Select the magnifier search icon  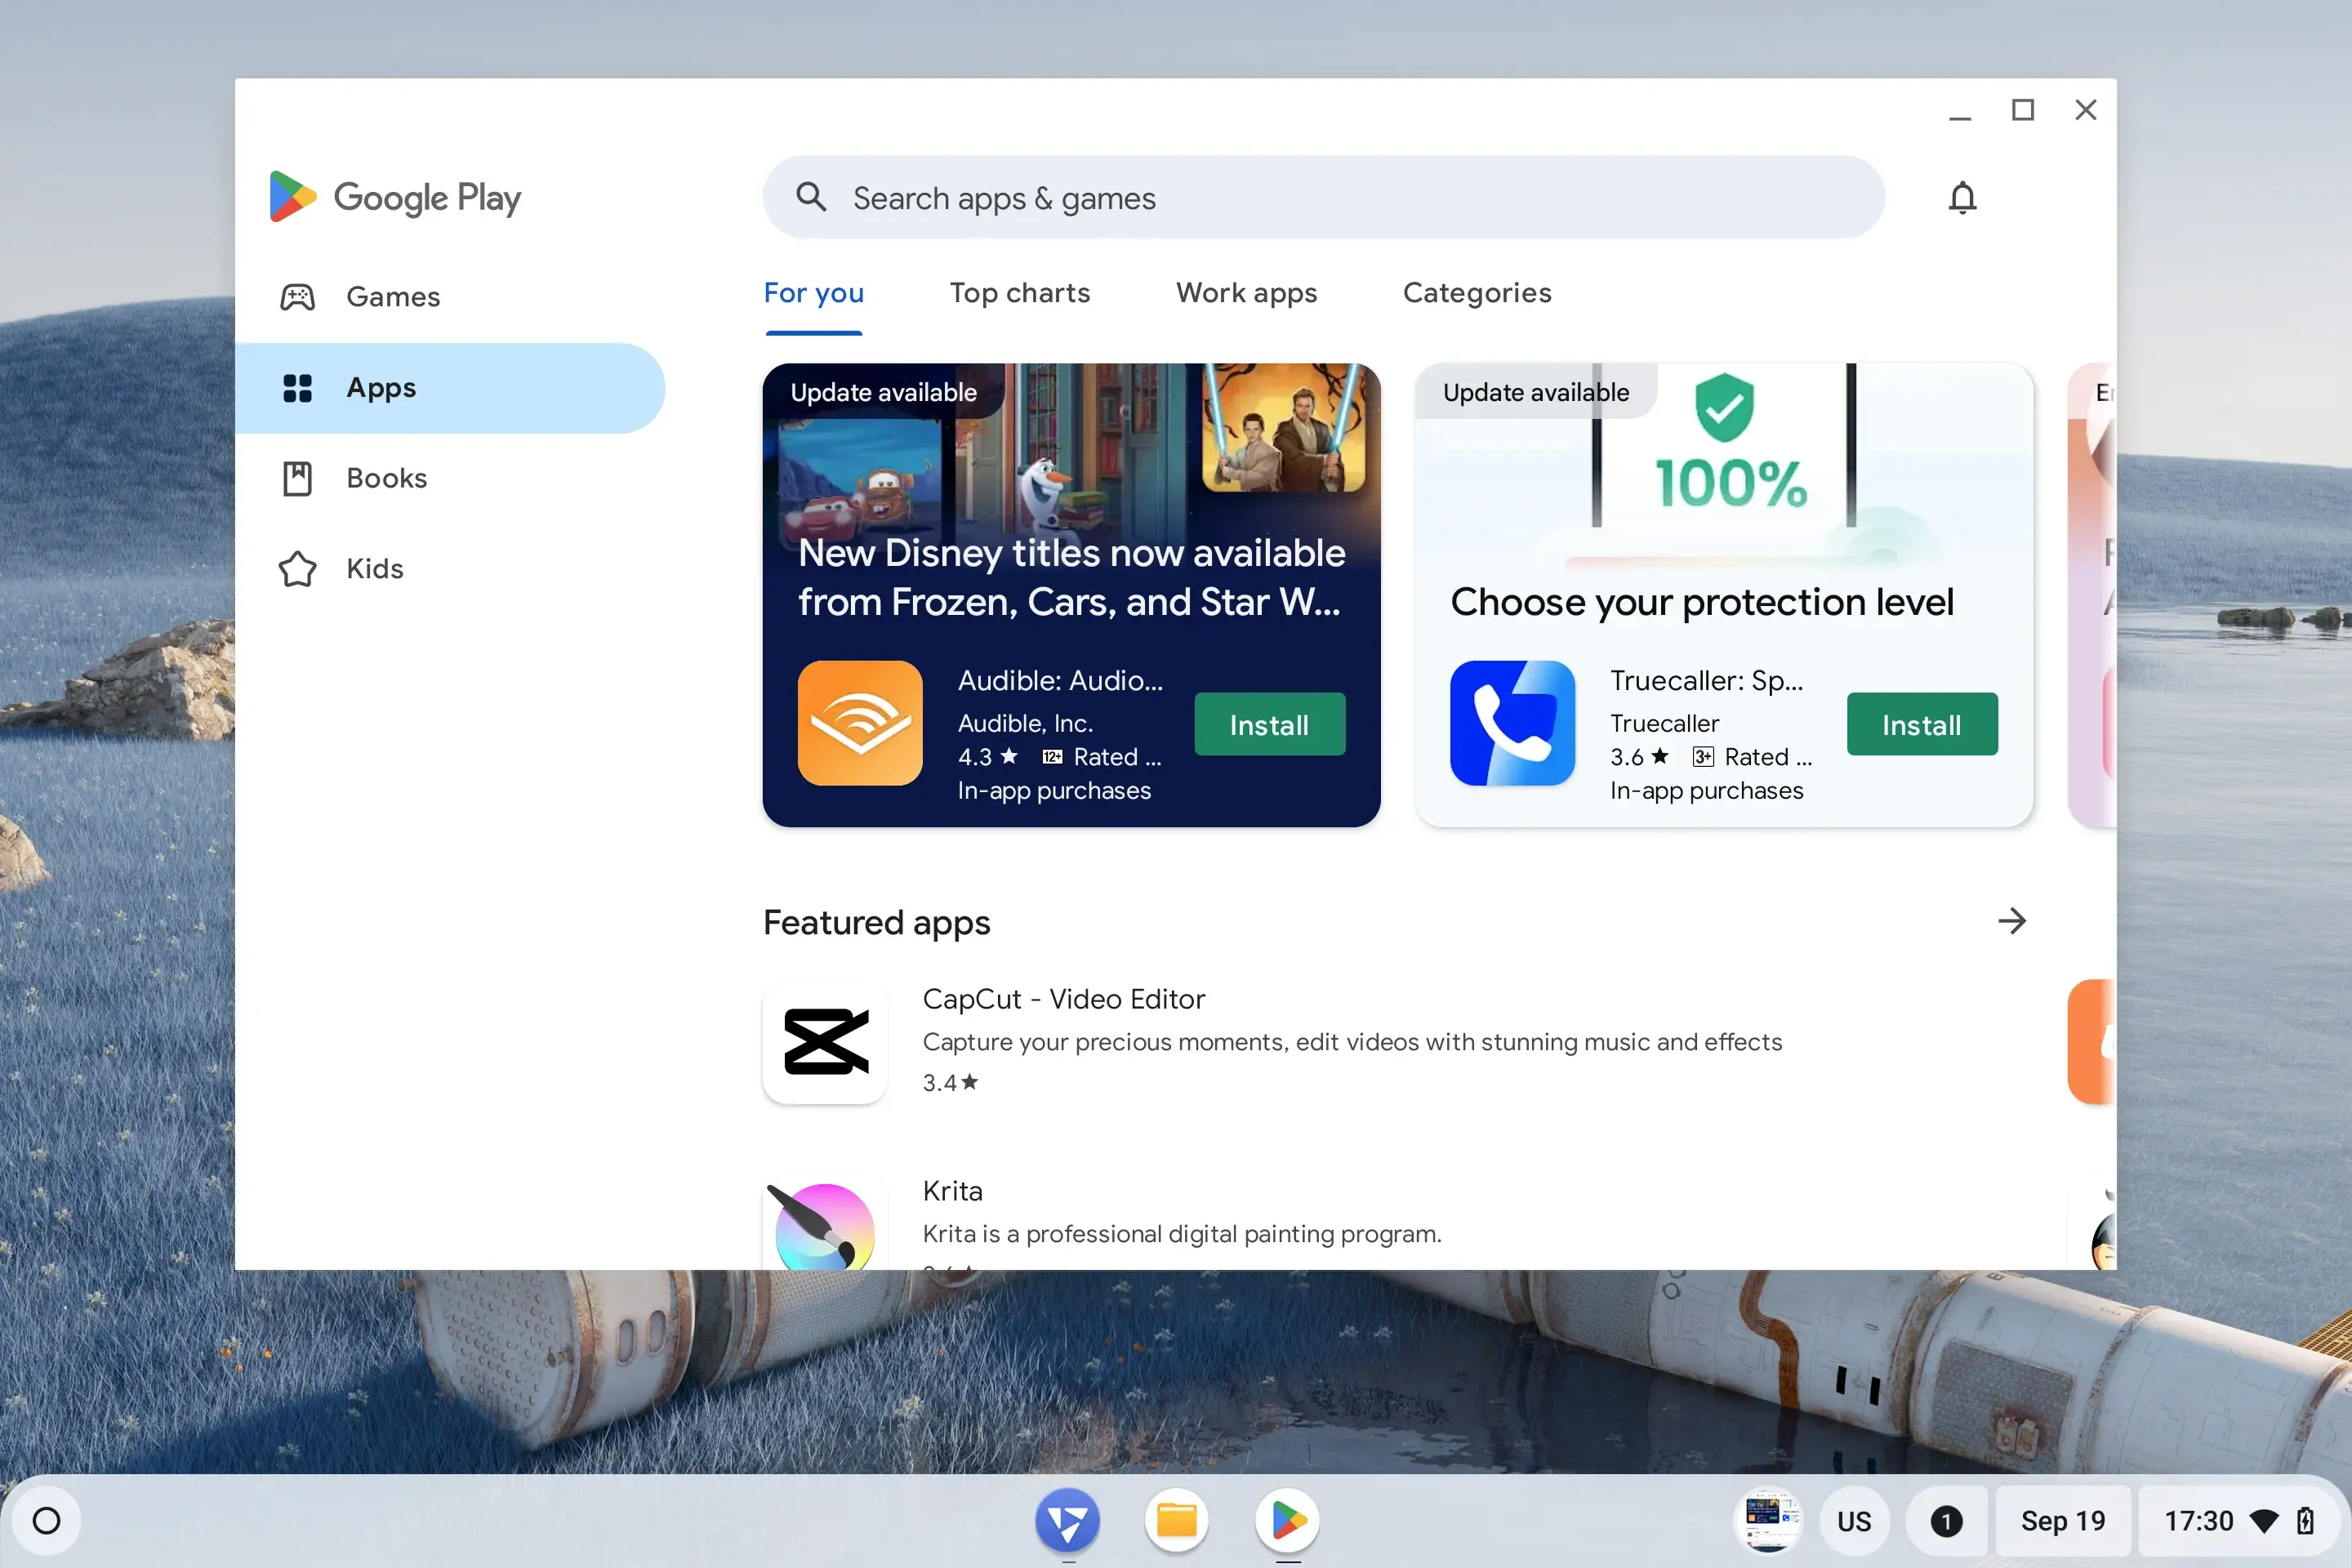[811, 197]
